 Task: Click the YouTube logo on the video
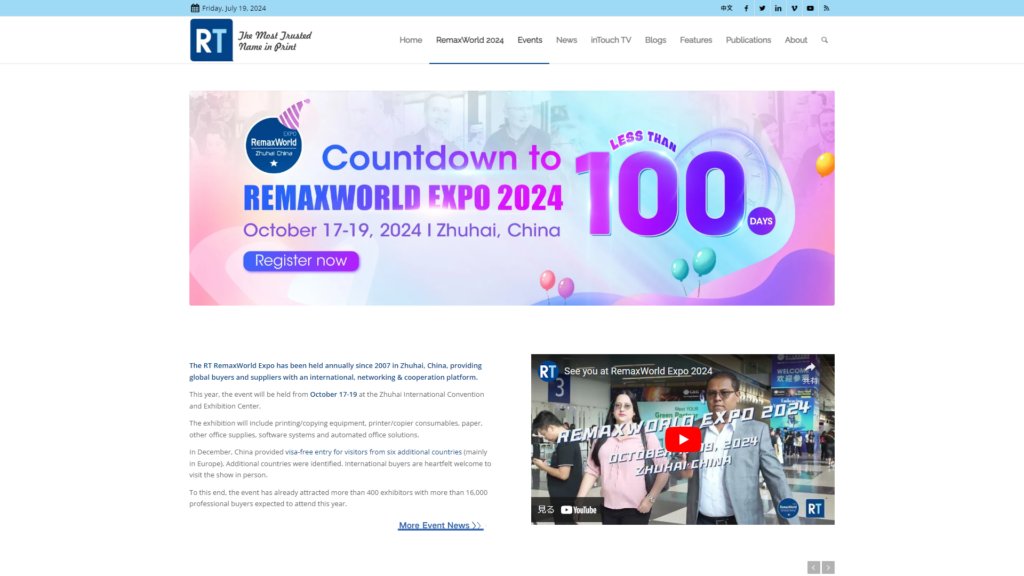579,510
